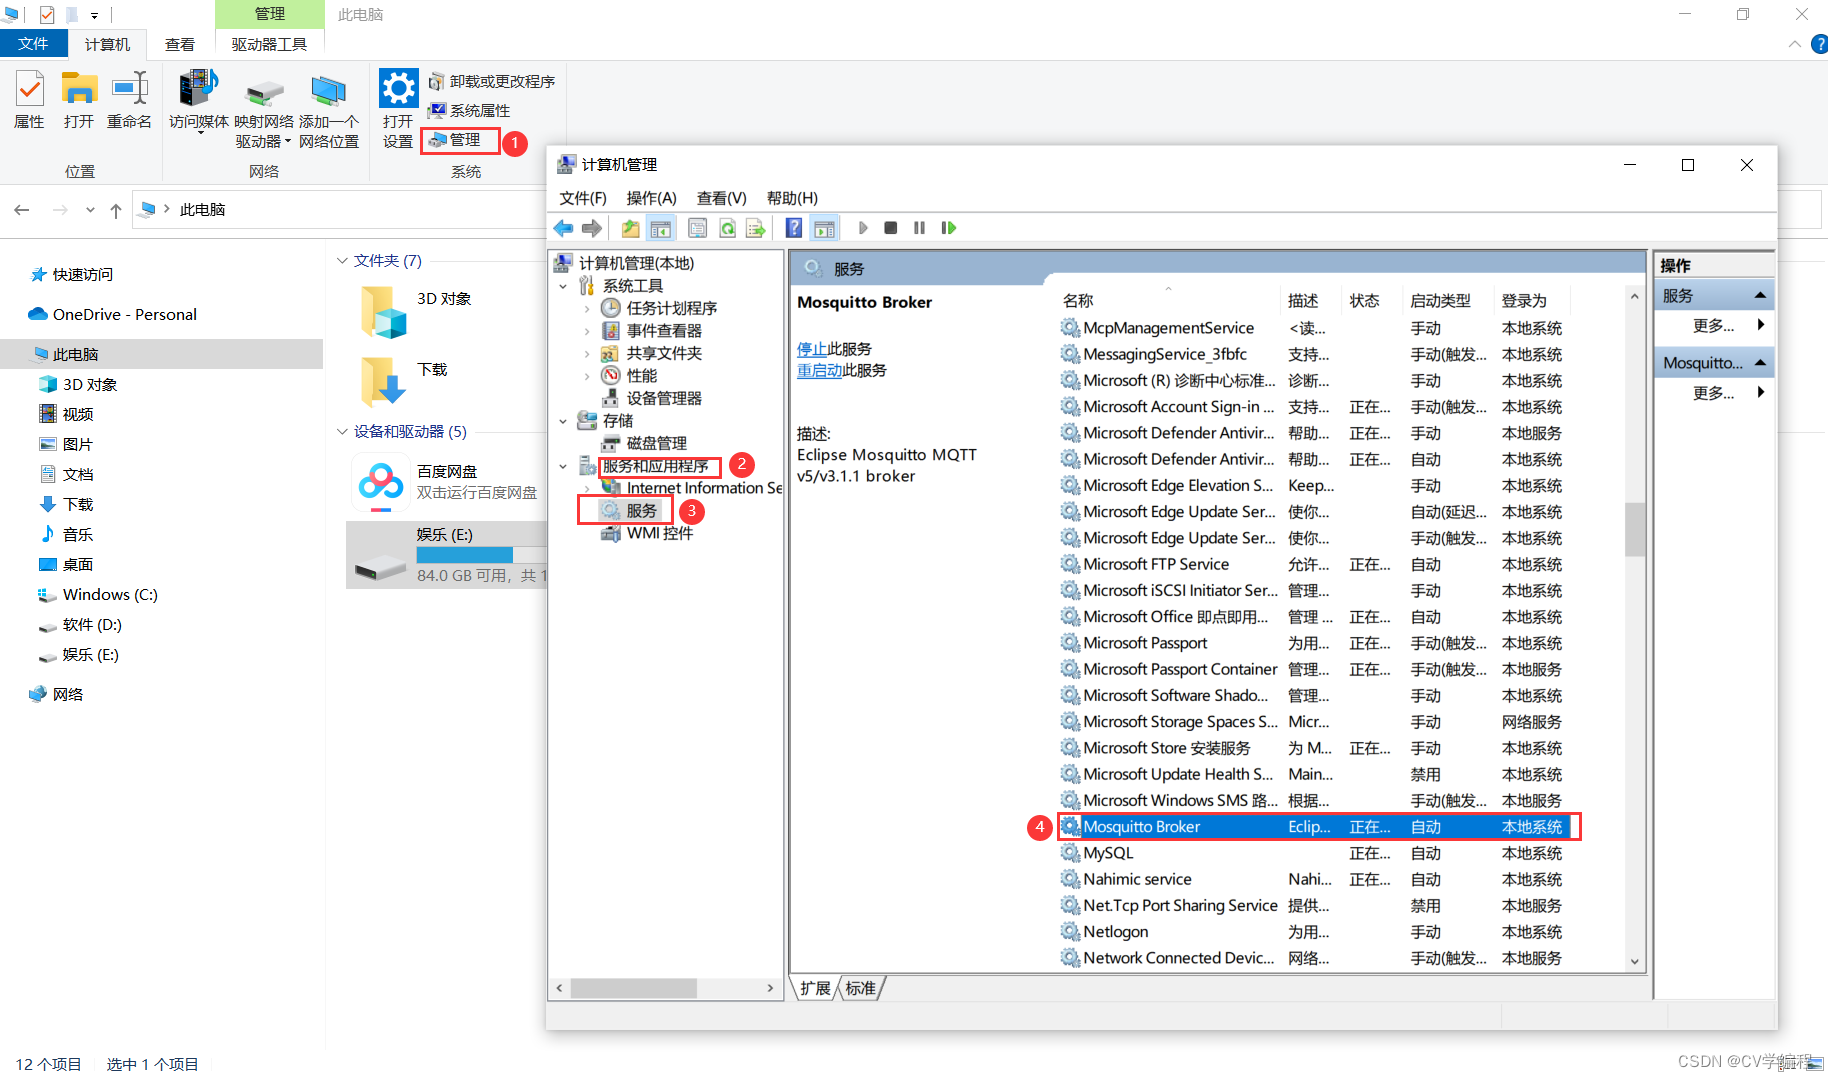Click the blue help toolbar icon
The height and width of the screenshot is (1079, 1828).
click(793, 228)
